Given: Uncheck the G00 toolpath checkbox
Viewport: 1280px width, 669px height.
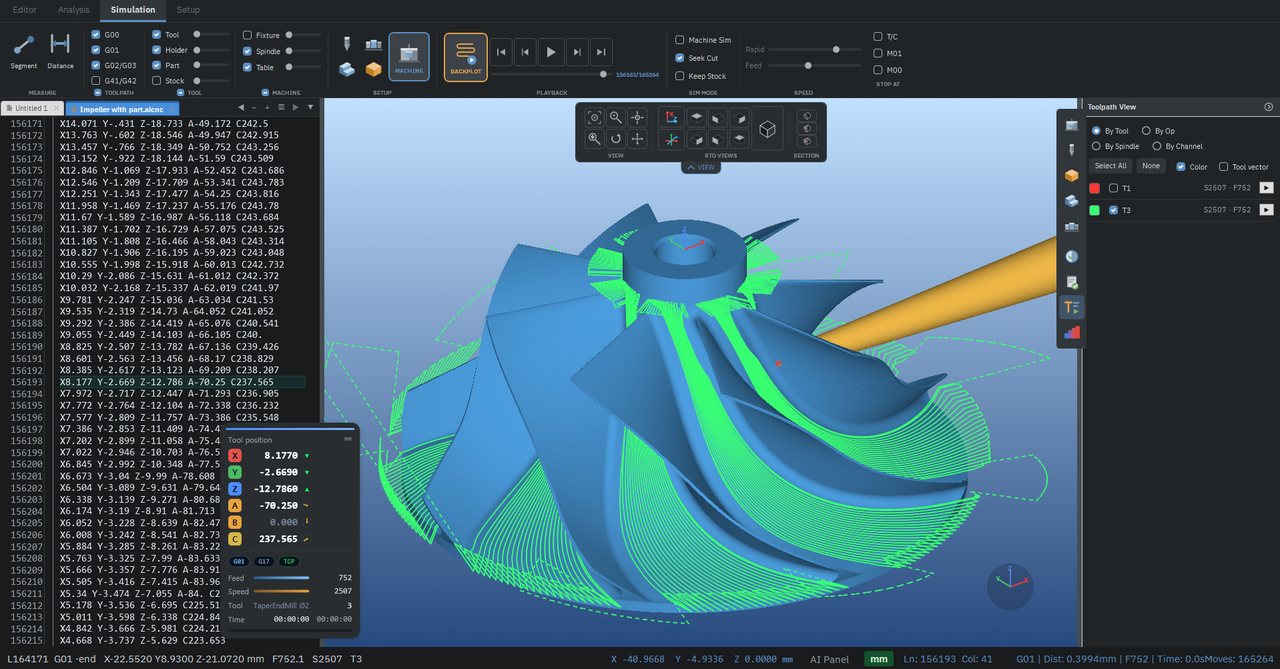Looking at the screenshot, I should point(95,34).
